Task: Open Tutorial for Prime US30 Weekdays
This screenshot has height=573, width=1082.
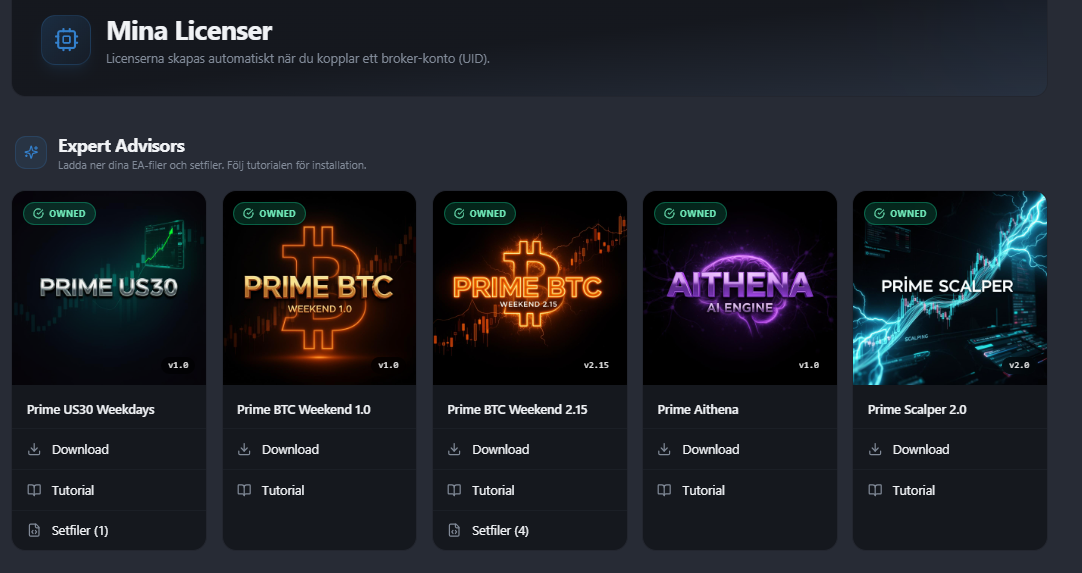Action: coord(109,490)
